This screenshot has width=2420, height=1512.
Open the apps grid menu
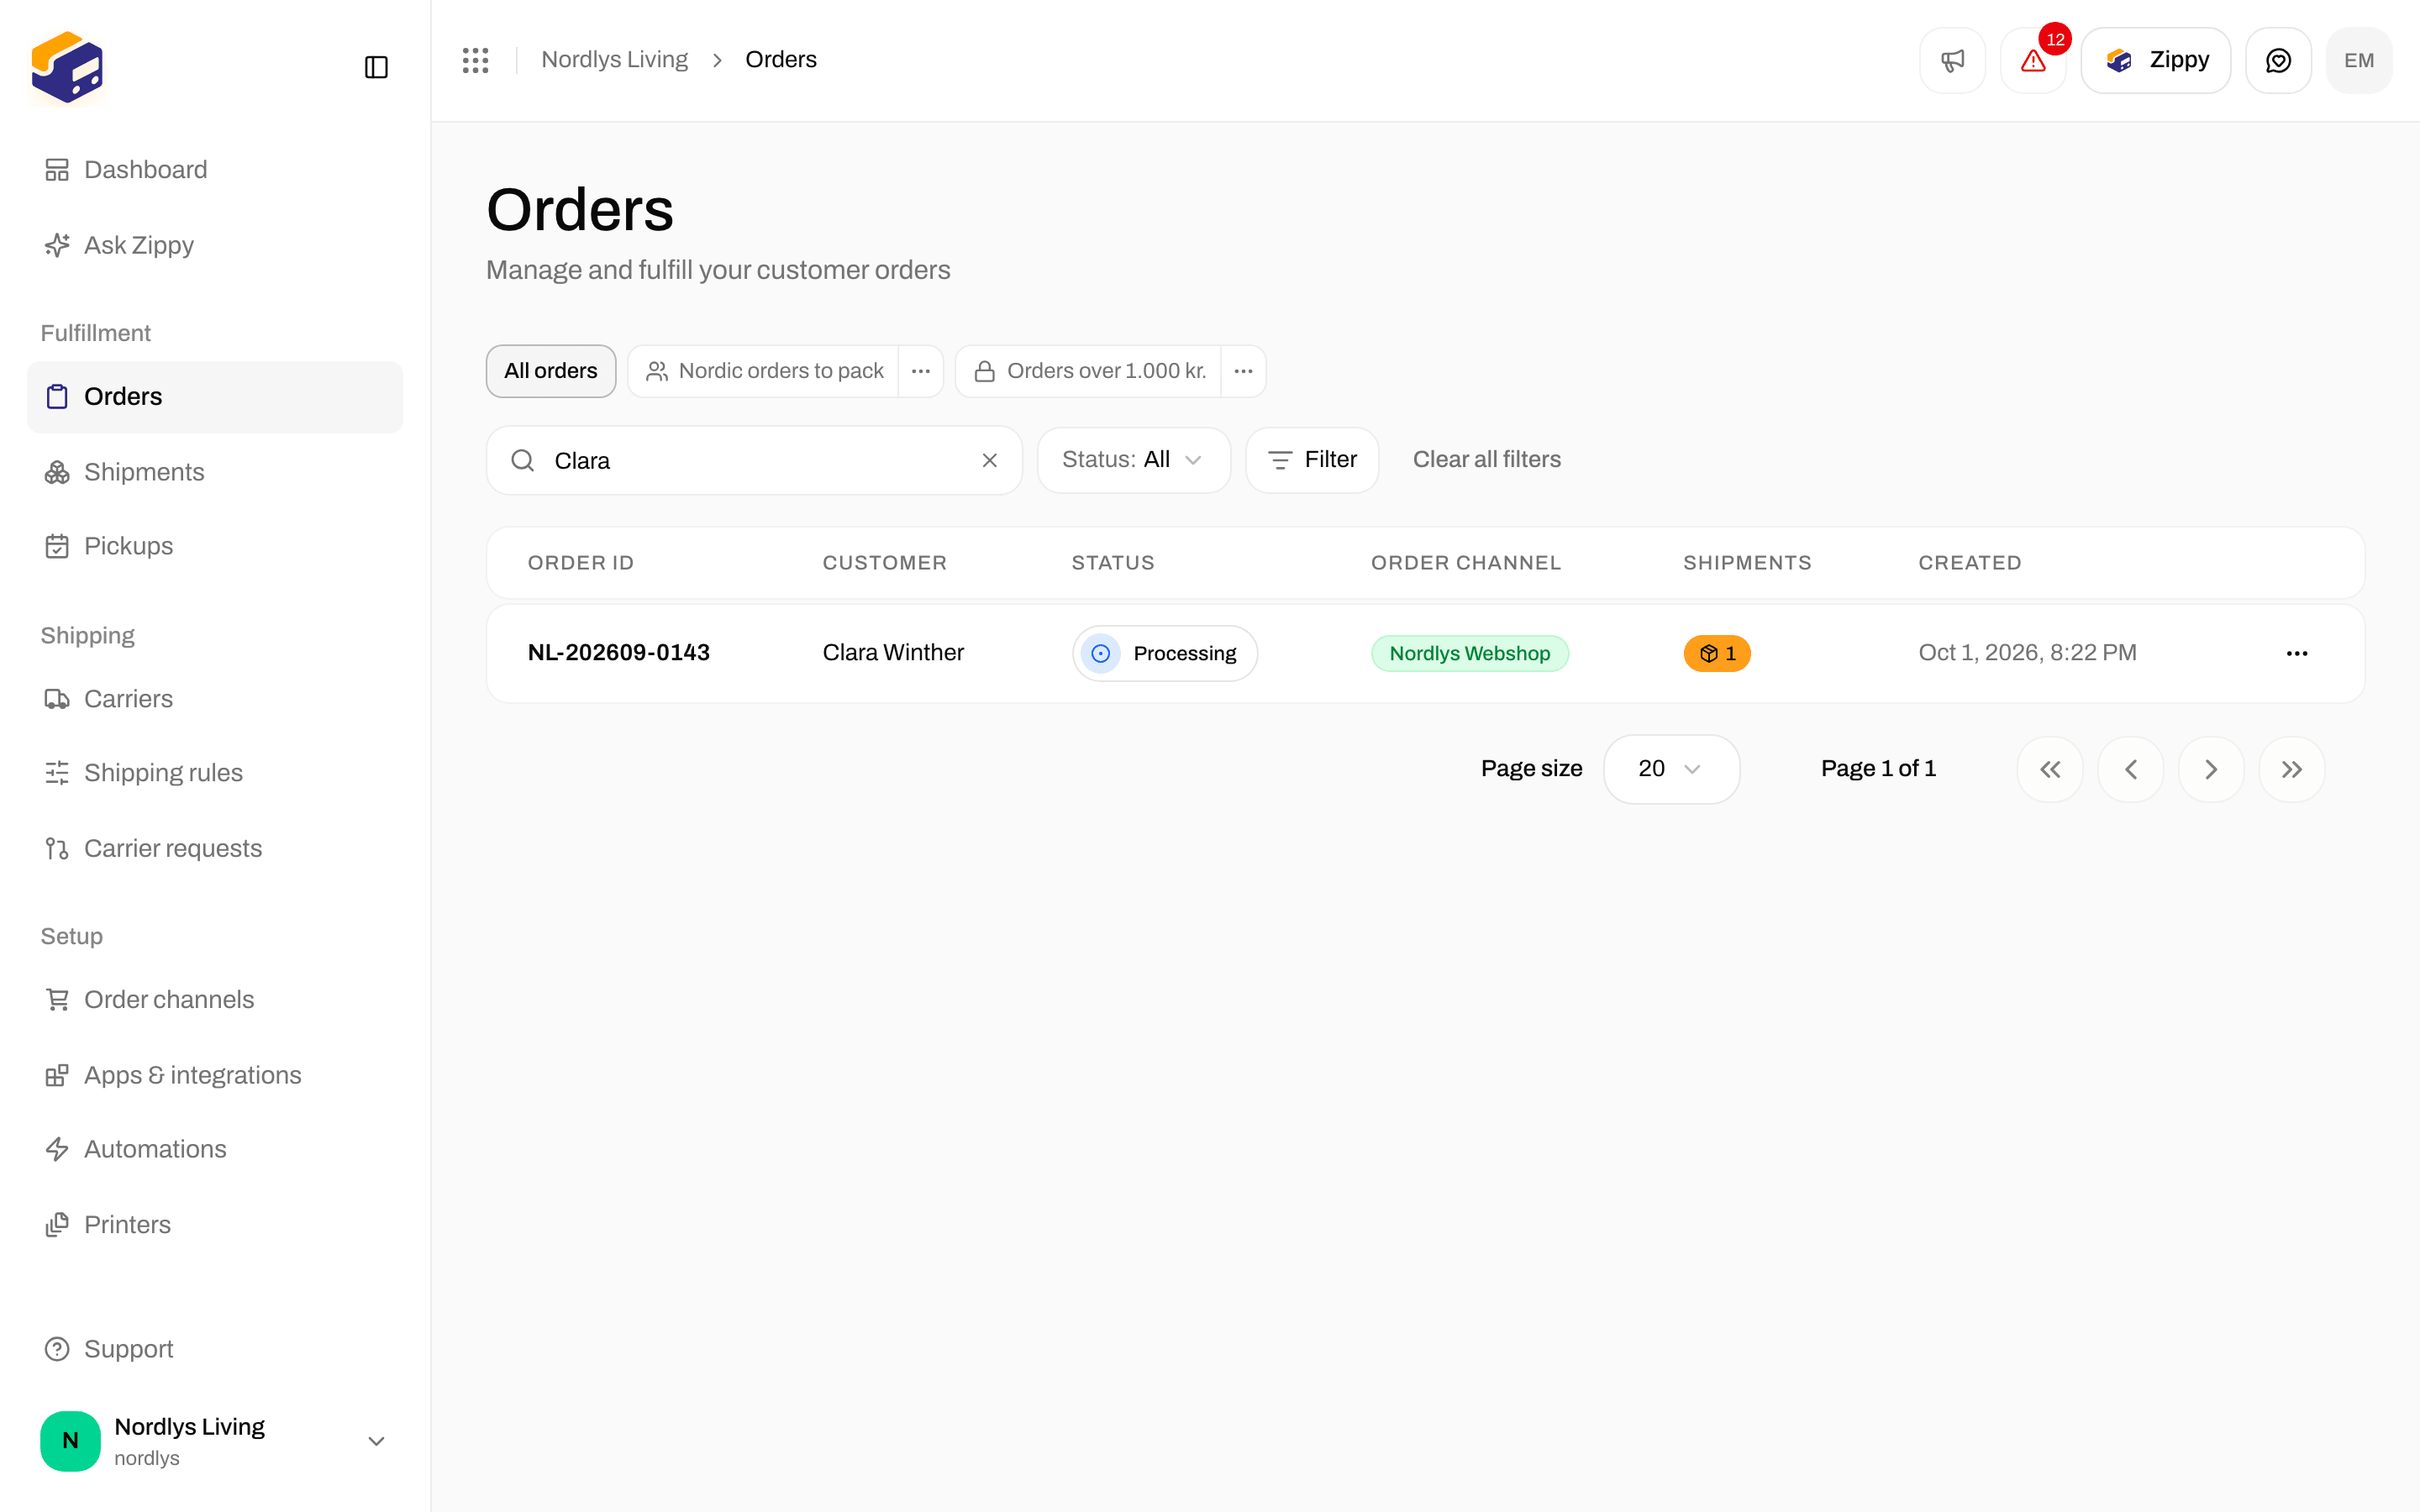(475, 60)
